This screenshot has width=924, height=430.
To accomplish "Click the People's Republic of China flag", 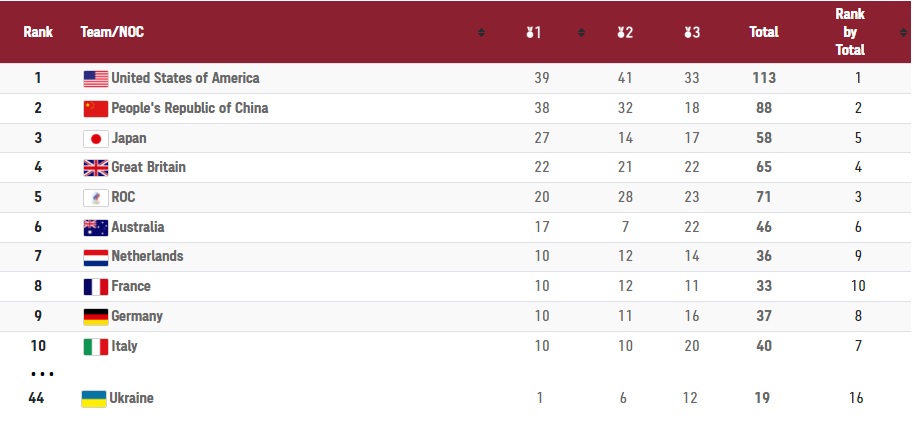I will click(x=96, y=108).
